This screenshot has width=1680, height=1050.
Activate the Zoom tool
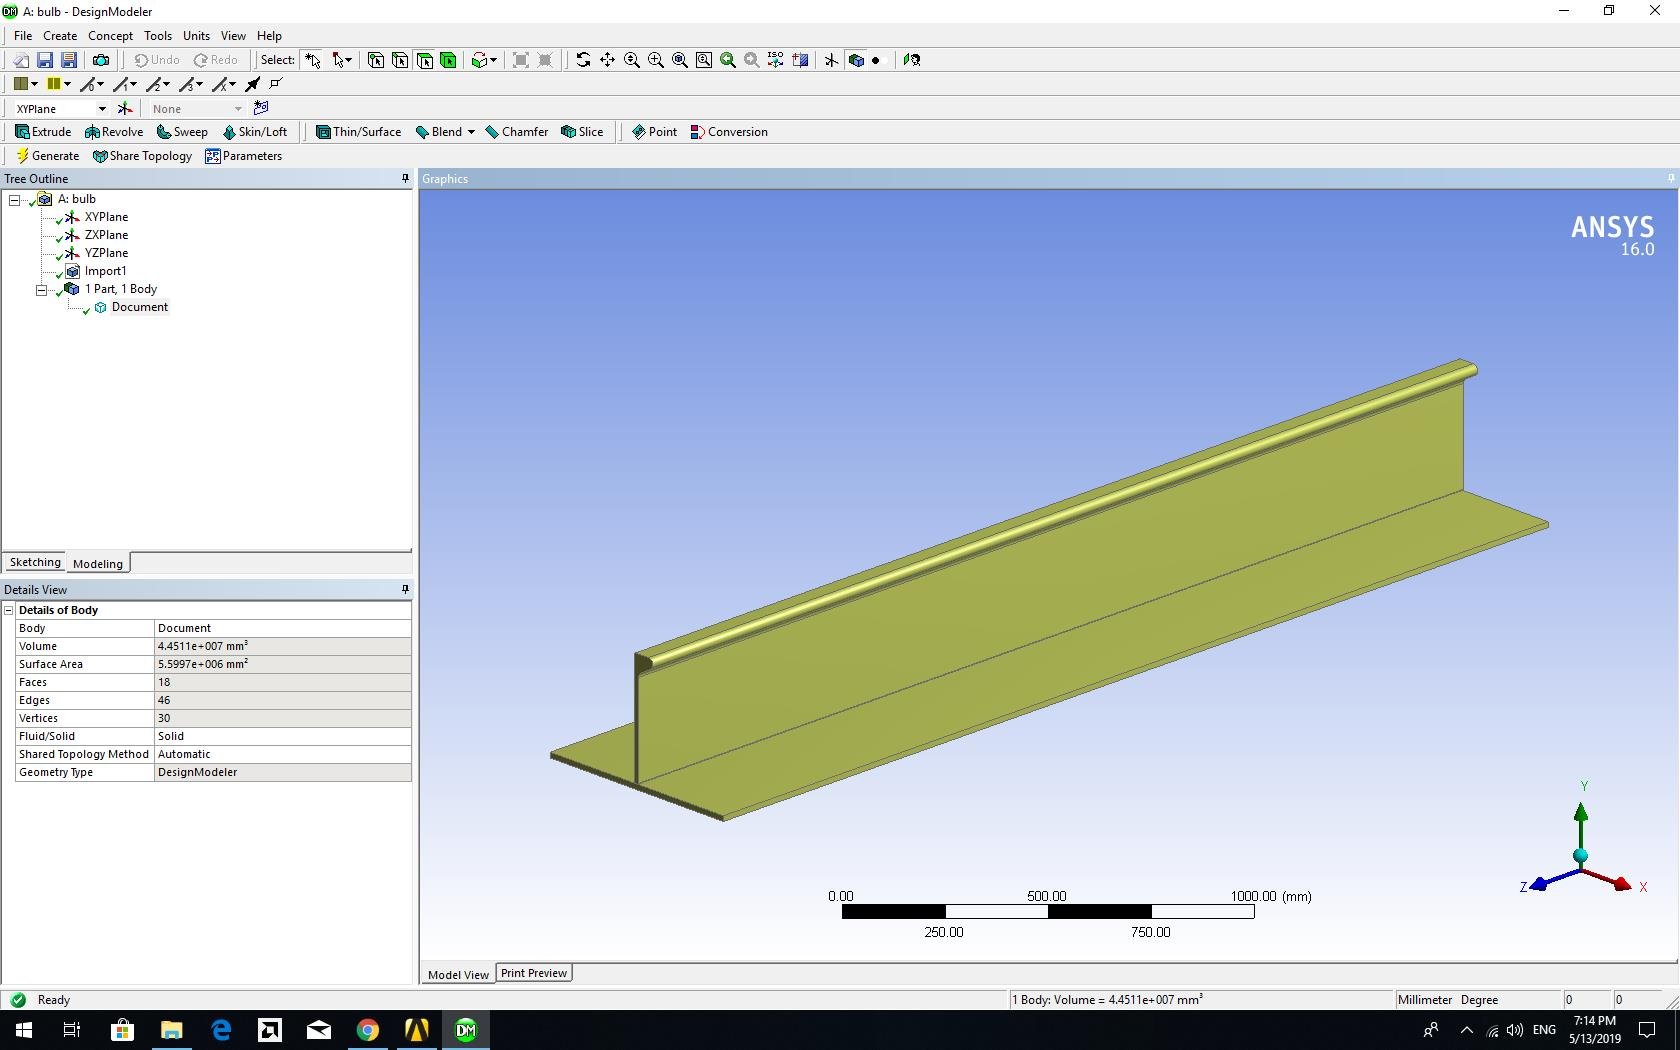coord(631,60)
